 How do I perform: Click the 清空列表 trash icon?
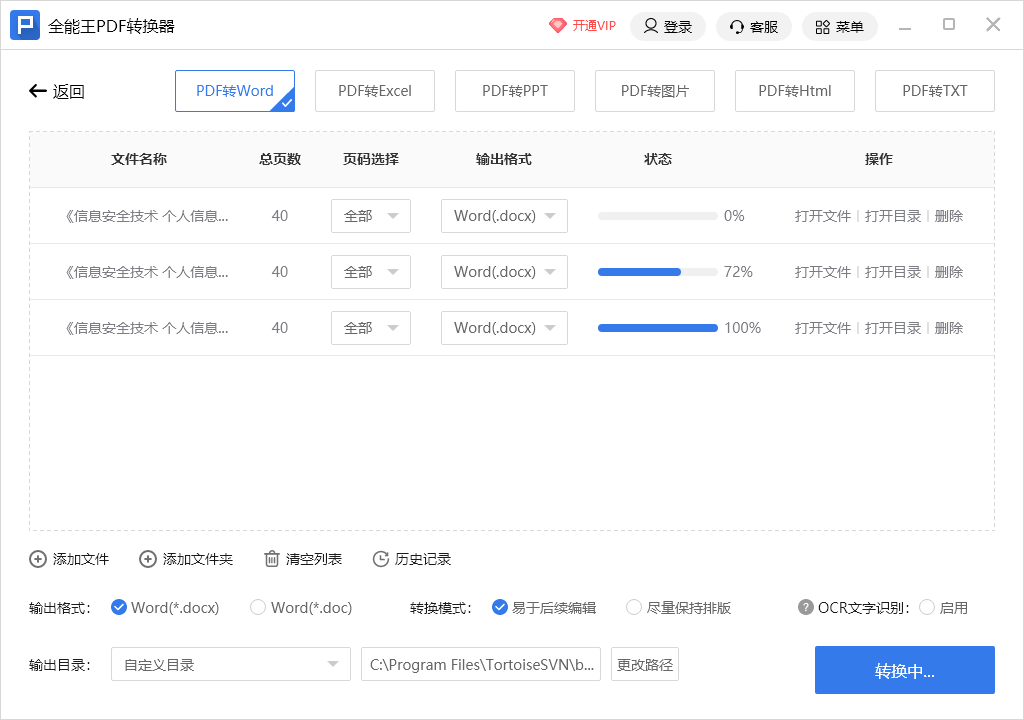[x=271, y=559]
